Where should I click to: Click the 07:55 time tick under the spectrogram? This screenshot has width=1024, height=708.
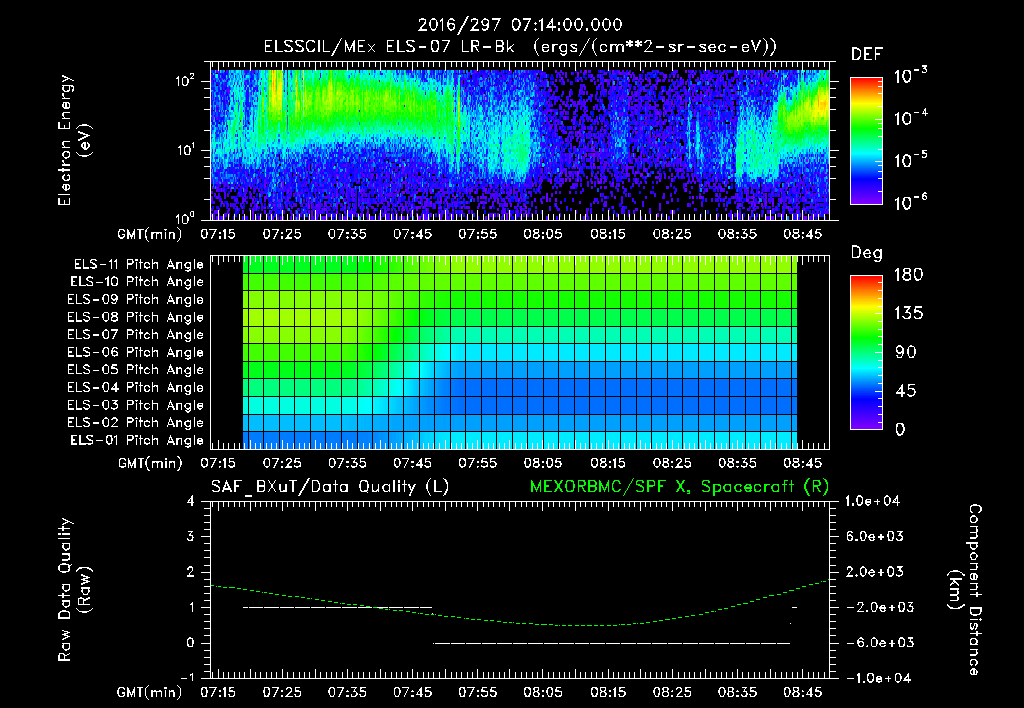(x=477, y=234)
